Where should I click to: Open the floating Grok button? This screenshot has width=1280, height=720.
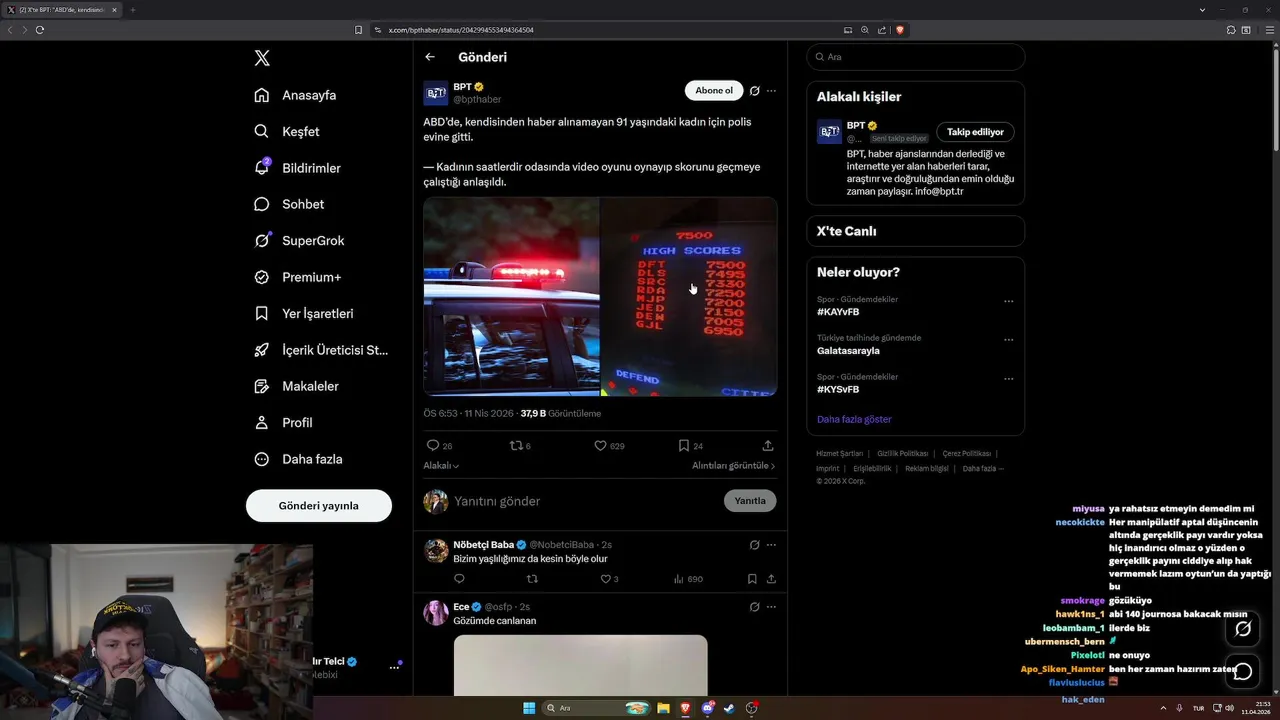(1243, 629)
